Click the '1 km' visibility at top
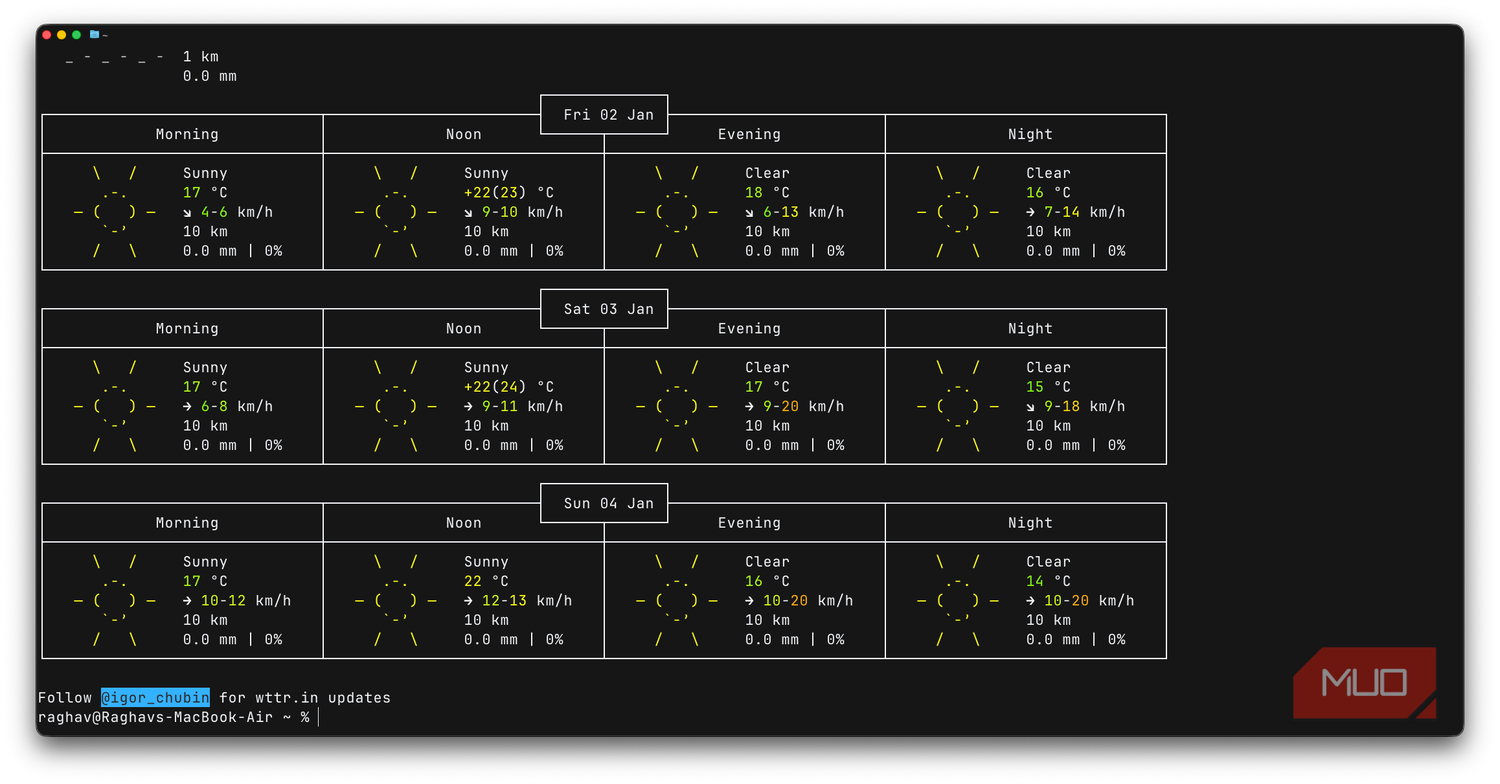Image resolution: width=1500 pixels, height=784 pixels. [201, 57]
